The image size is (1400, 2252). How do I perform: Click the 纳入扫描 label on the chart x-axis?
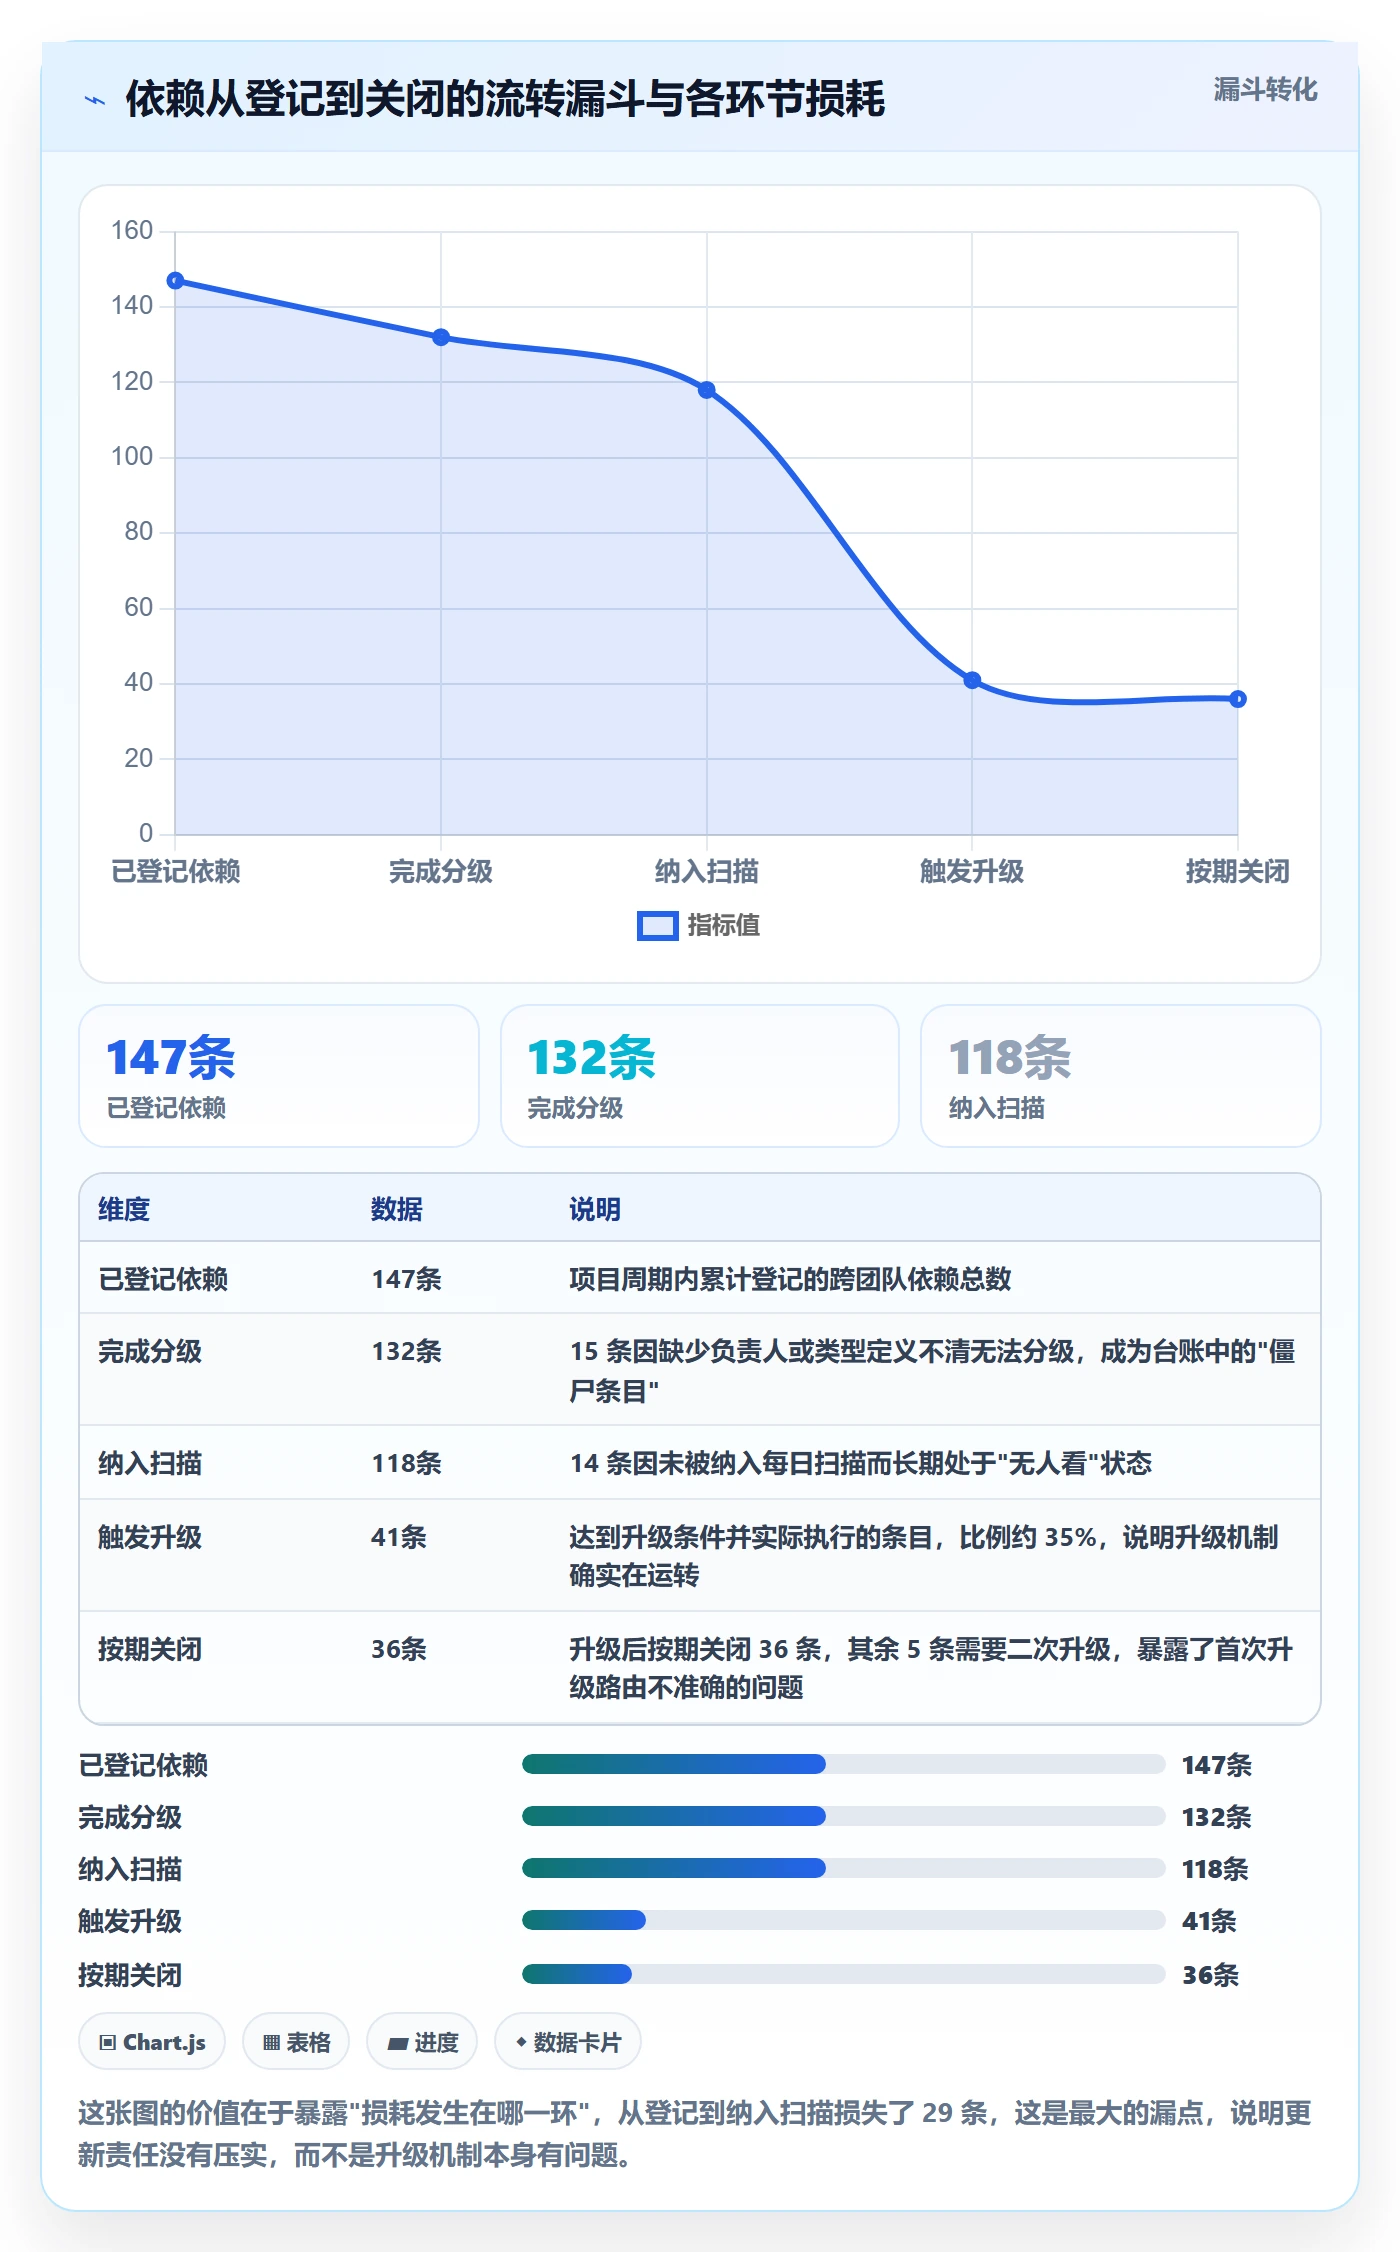(x=707, y=872)
